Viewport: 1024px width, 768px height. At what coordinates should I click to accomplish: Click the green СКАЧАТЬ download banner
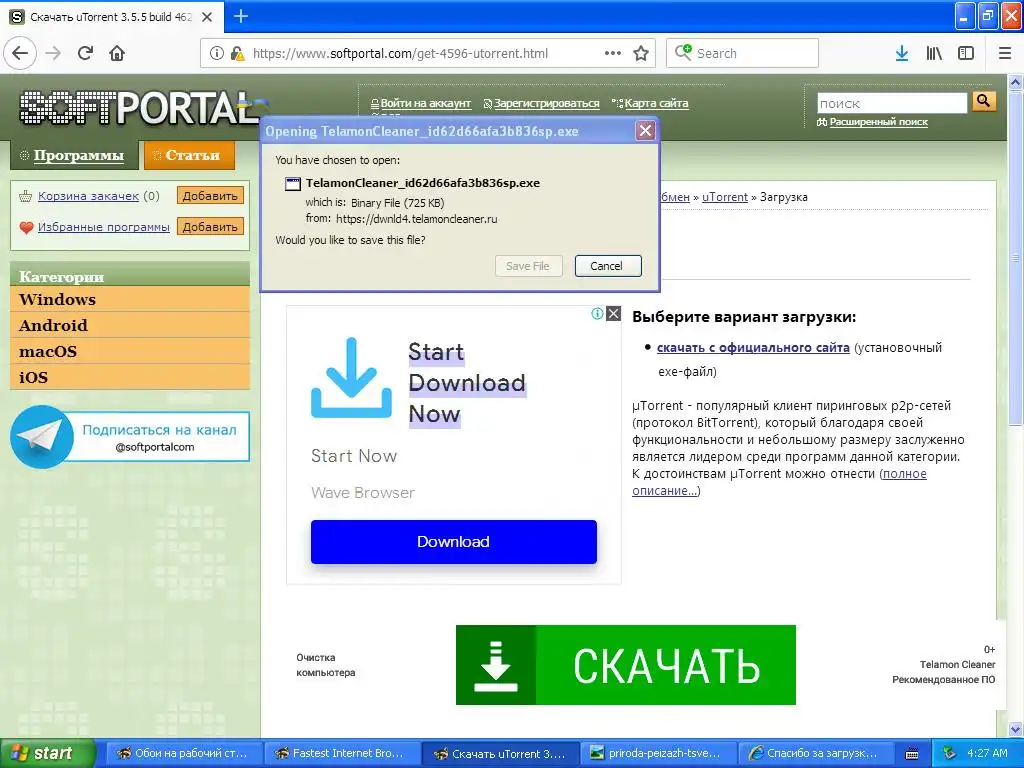coord(626,665)
